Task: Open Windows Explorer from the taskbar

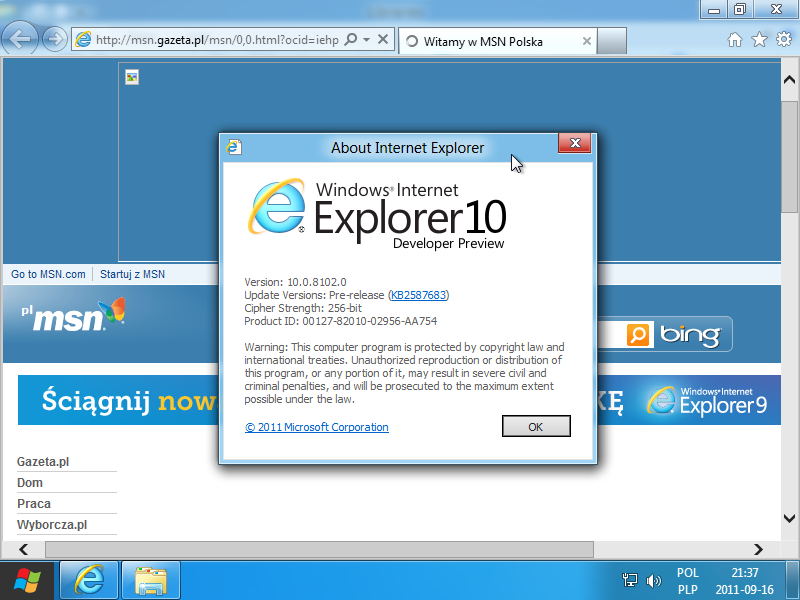Action: (x=151, y=581)
